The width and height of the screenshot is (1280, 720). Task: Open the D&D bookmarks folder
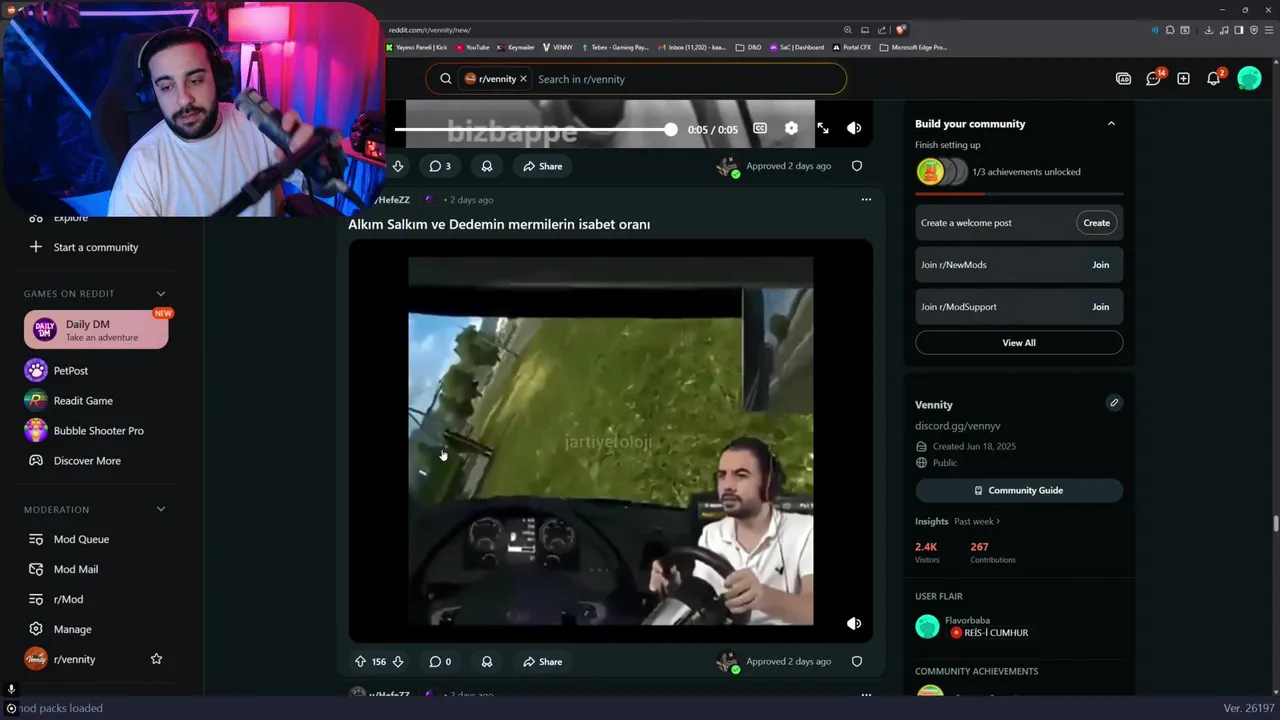(748, 47)
